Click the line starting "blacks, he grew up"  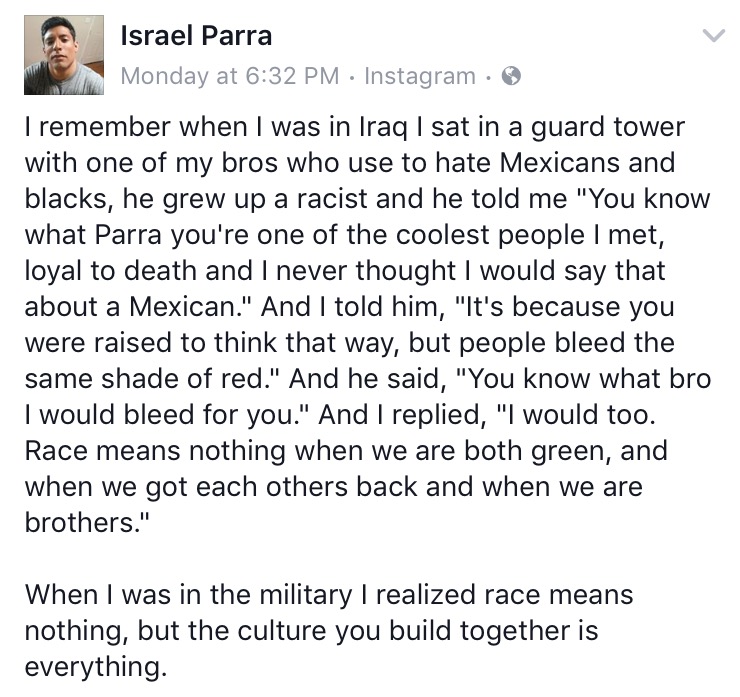click(x=366, y=199)
